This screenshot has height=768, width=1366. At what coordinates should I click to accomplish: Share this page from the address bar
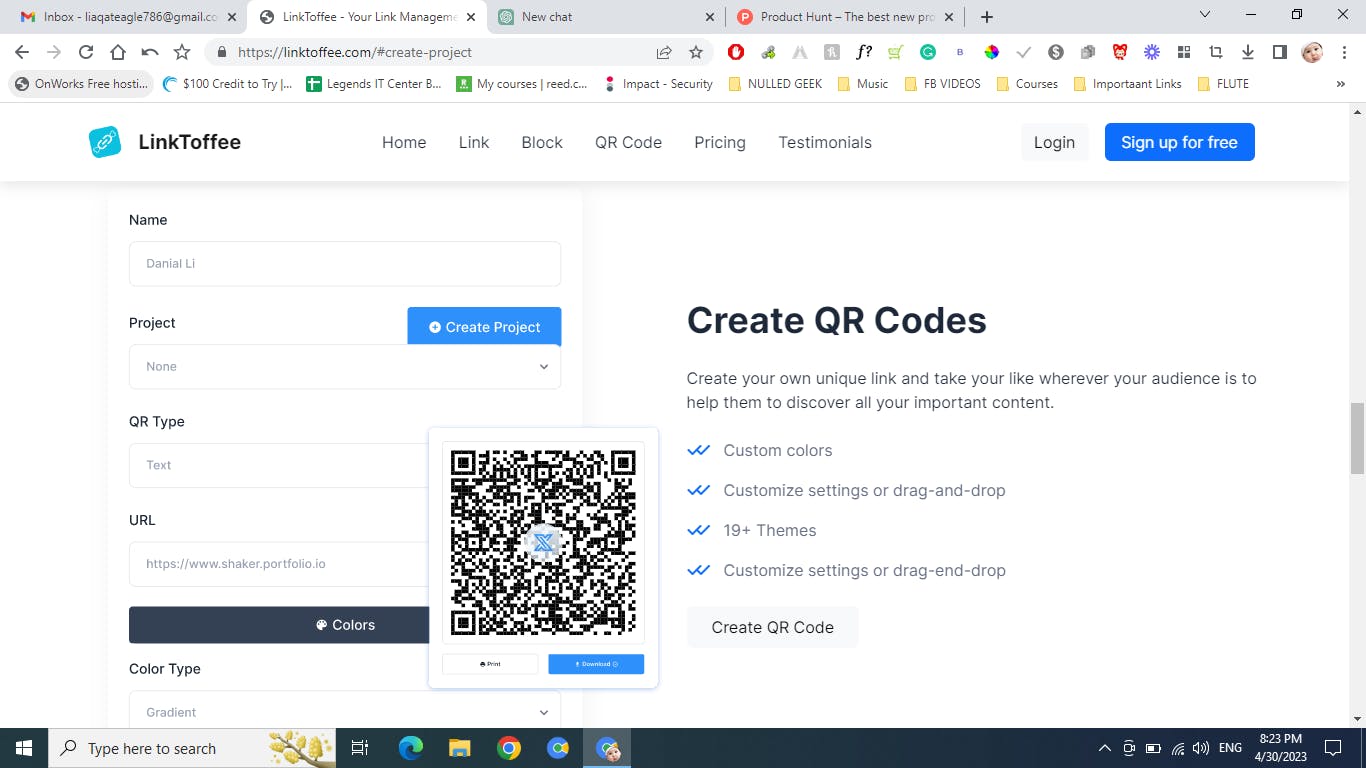[664, 52]
